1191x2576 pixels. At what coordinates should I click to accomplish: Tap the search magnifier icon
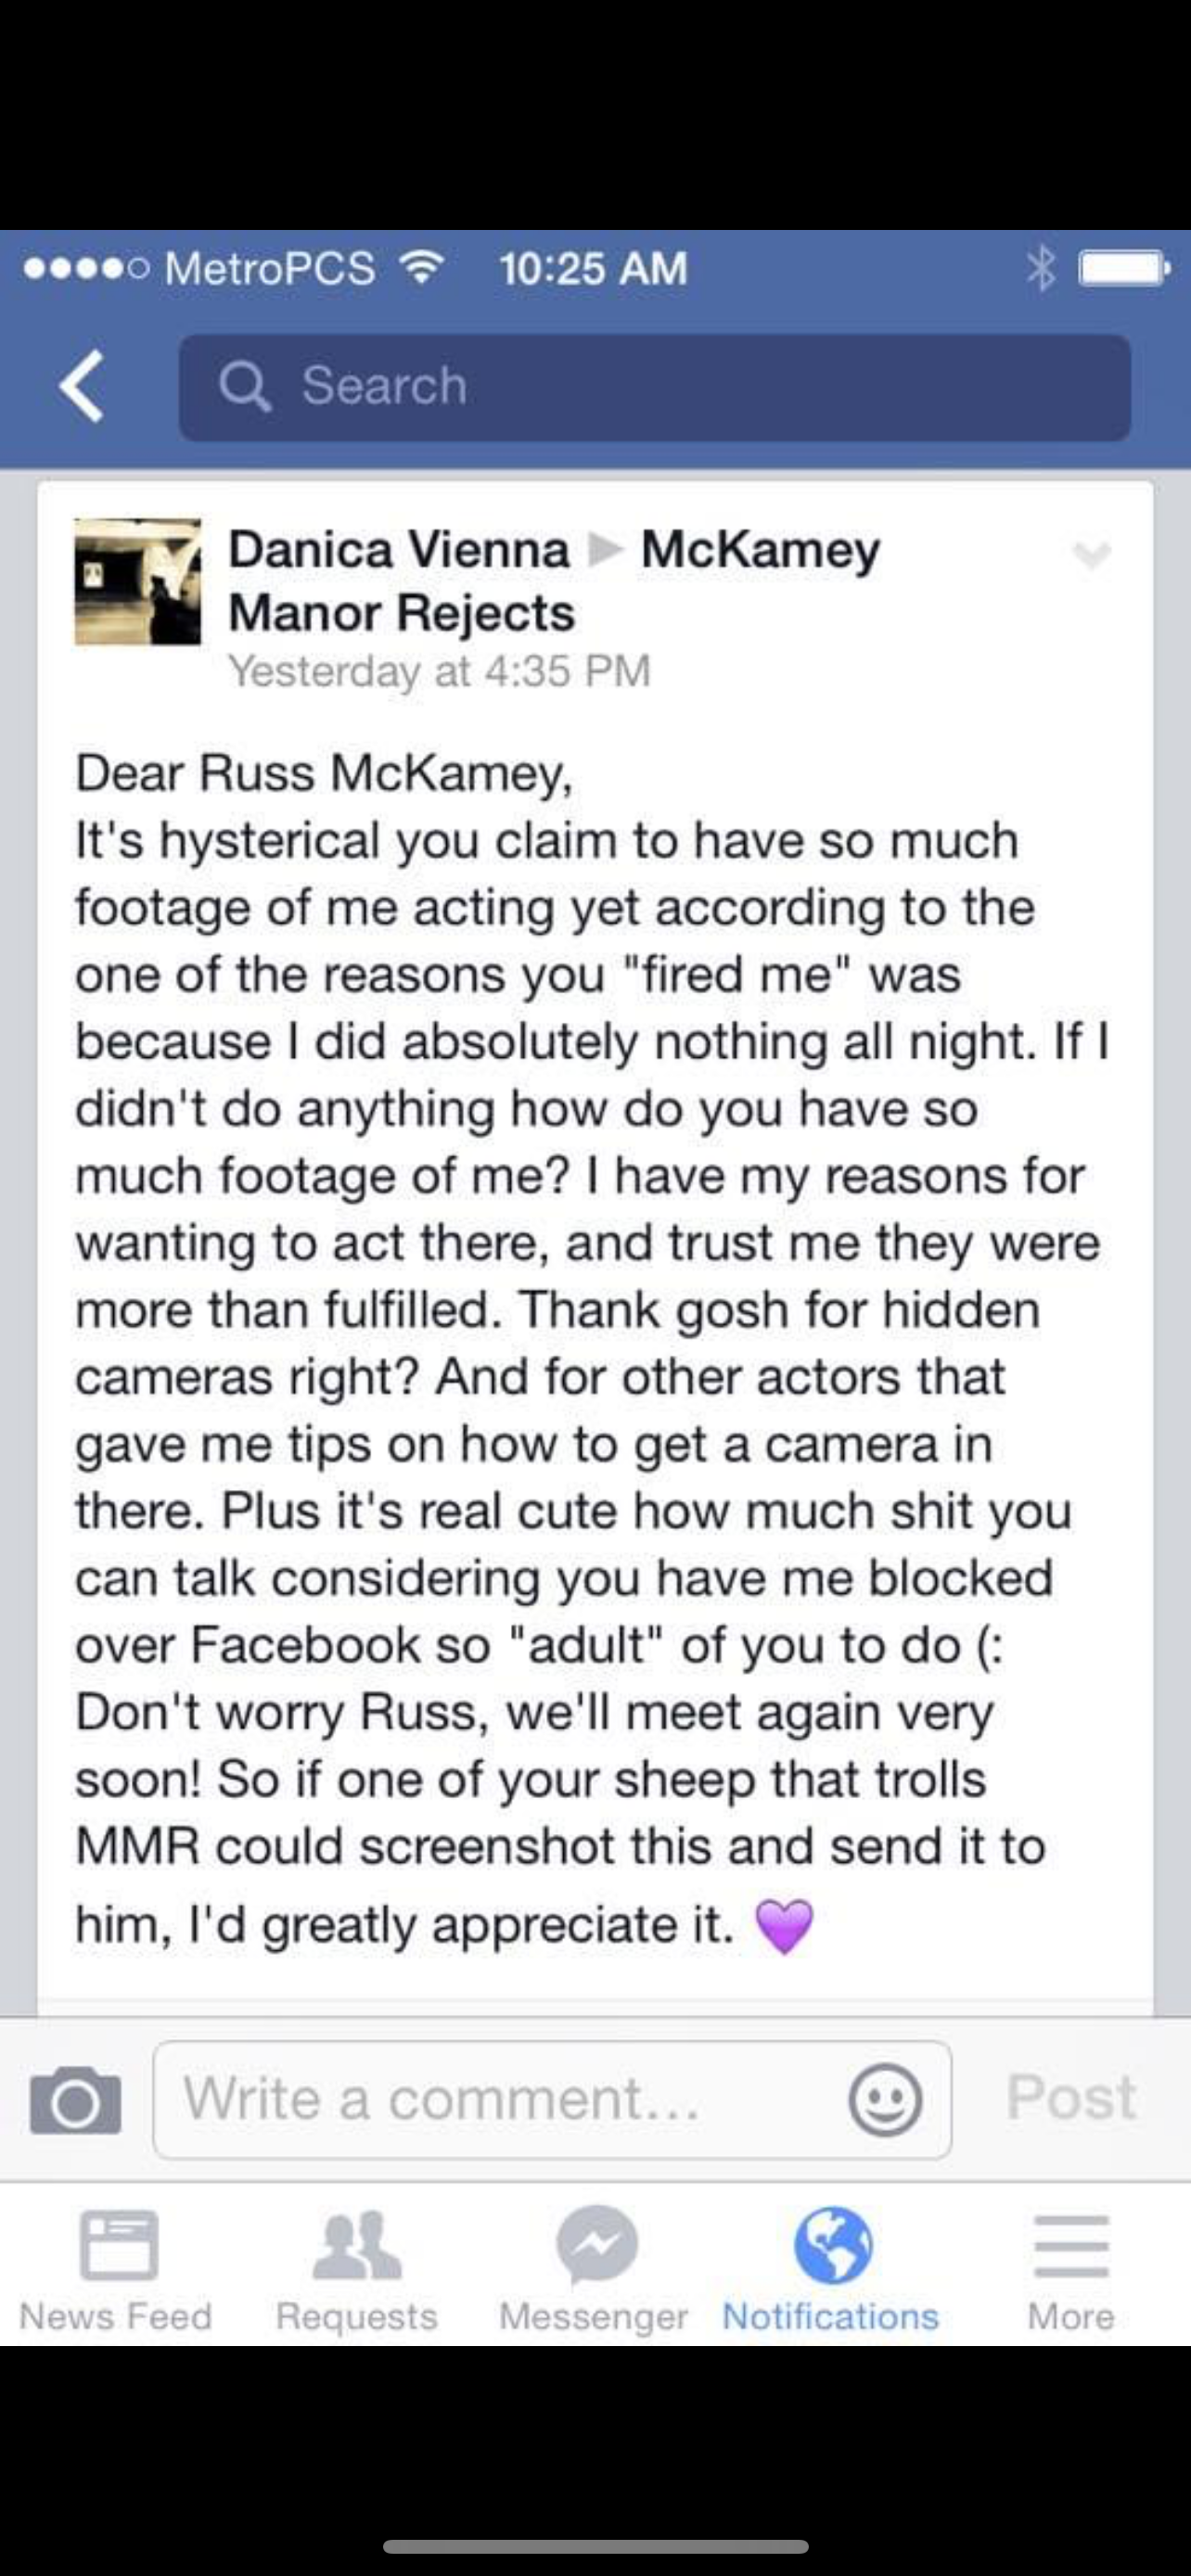click(244, 386)
